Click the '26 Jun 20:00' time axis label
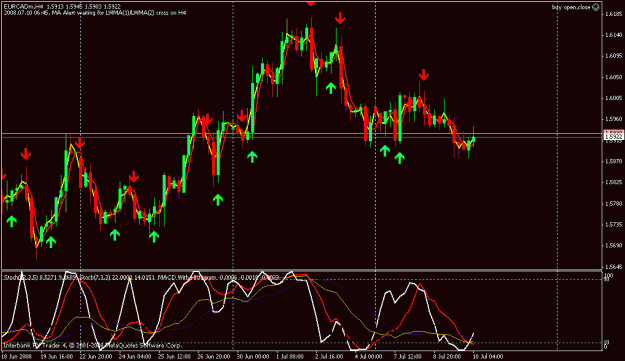This screenshot has height=361, width=625. coord(214,356)
